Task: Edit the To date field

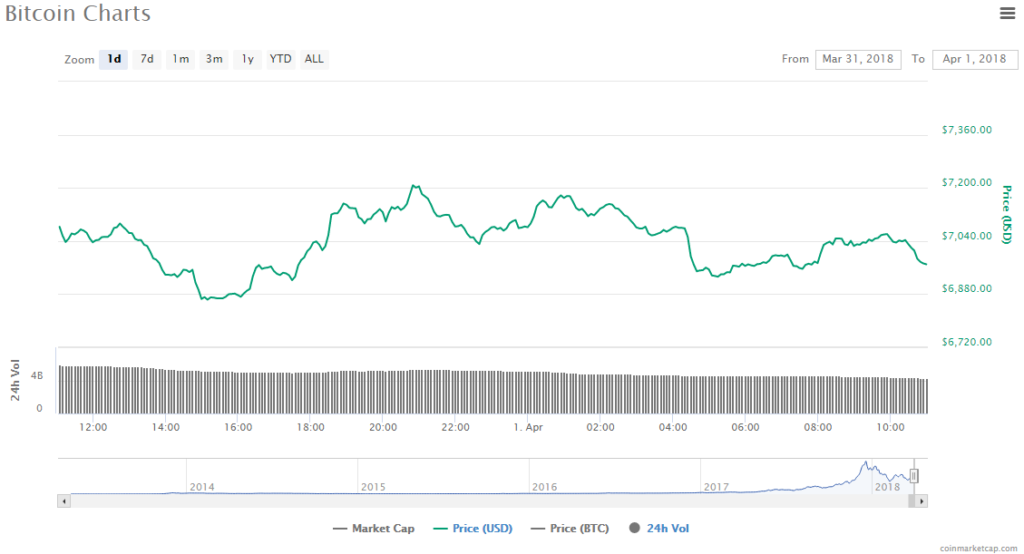Action: (x=974, y=59)
